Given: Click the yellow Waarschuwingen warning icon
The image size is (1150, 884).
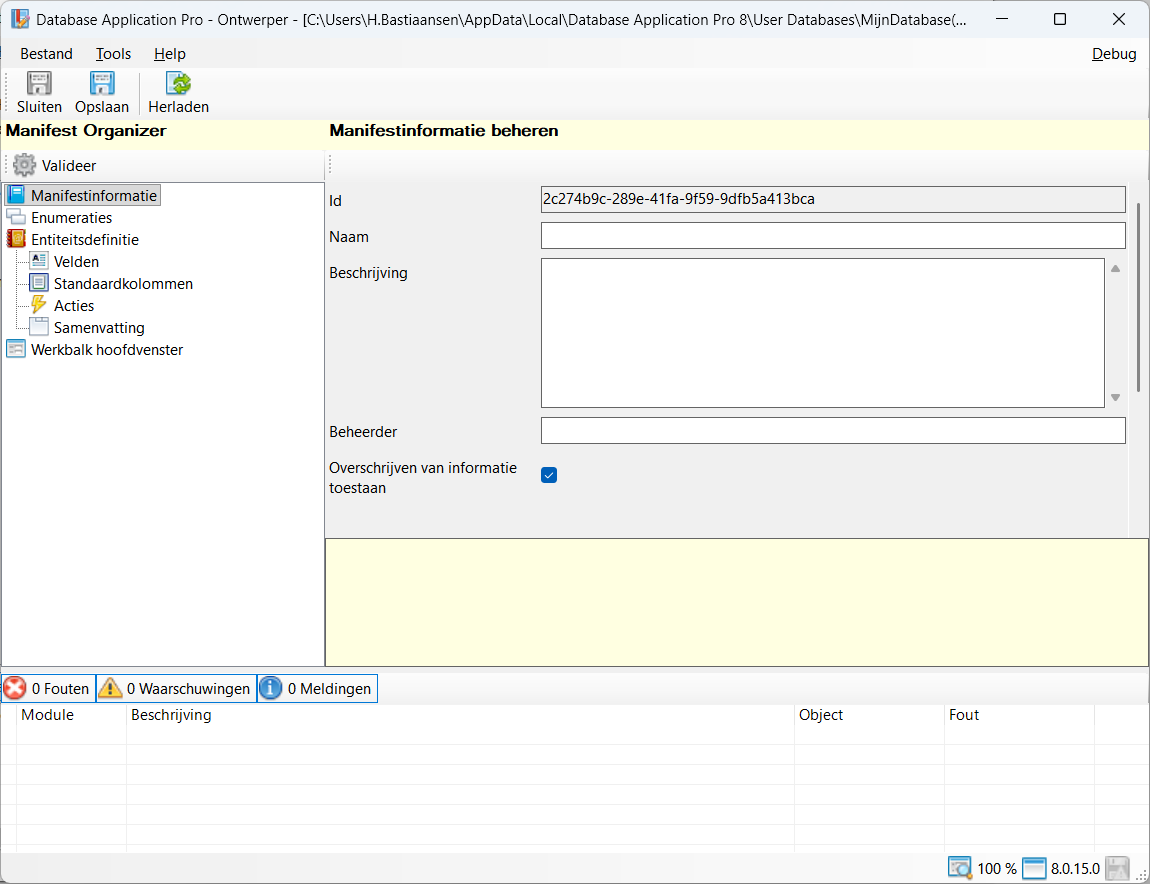Looking at the screenshot, I should coord(110,688).
